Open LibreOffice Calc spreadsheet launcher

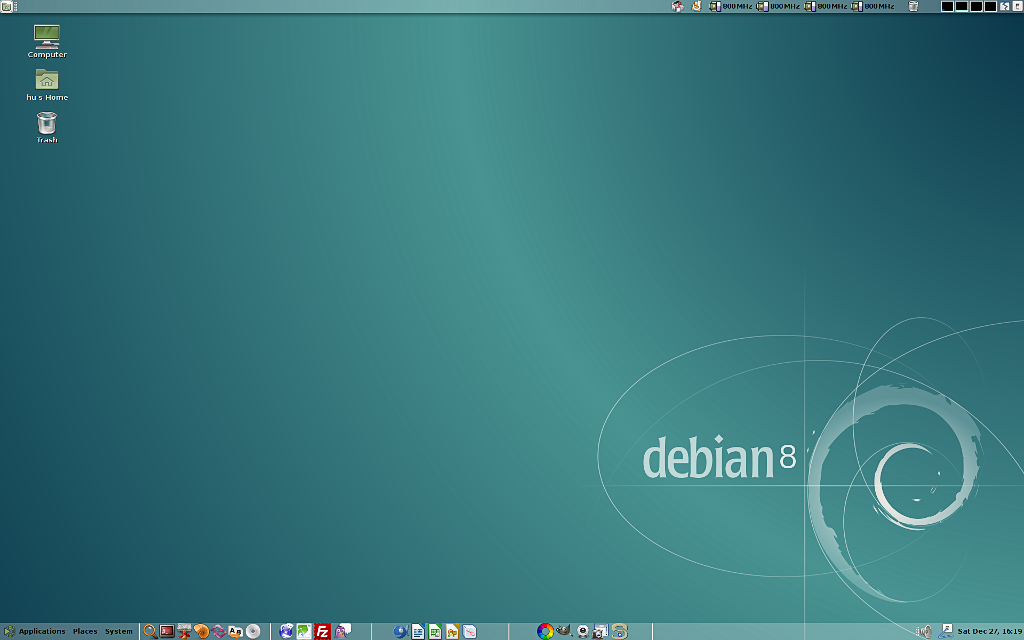tap(433, 631)
